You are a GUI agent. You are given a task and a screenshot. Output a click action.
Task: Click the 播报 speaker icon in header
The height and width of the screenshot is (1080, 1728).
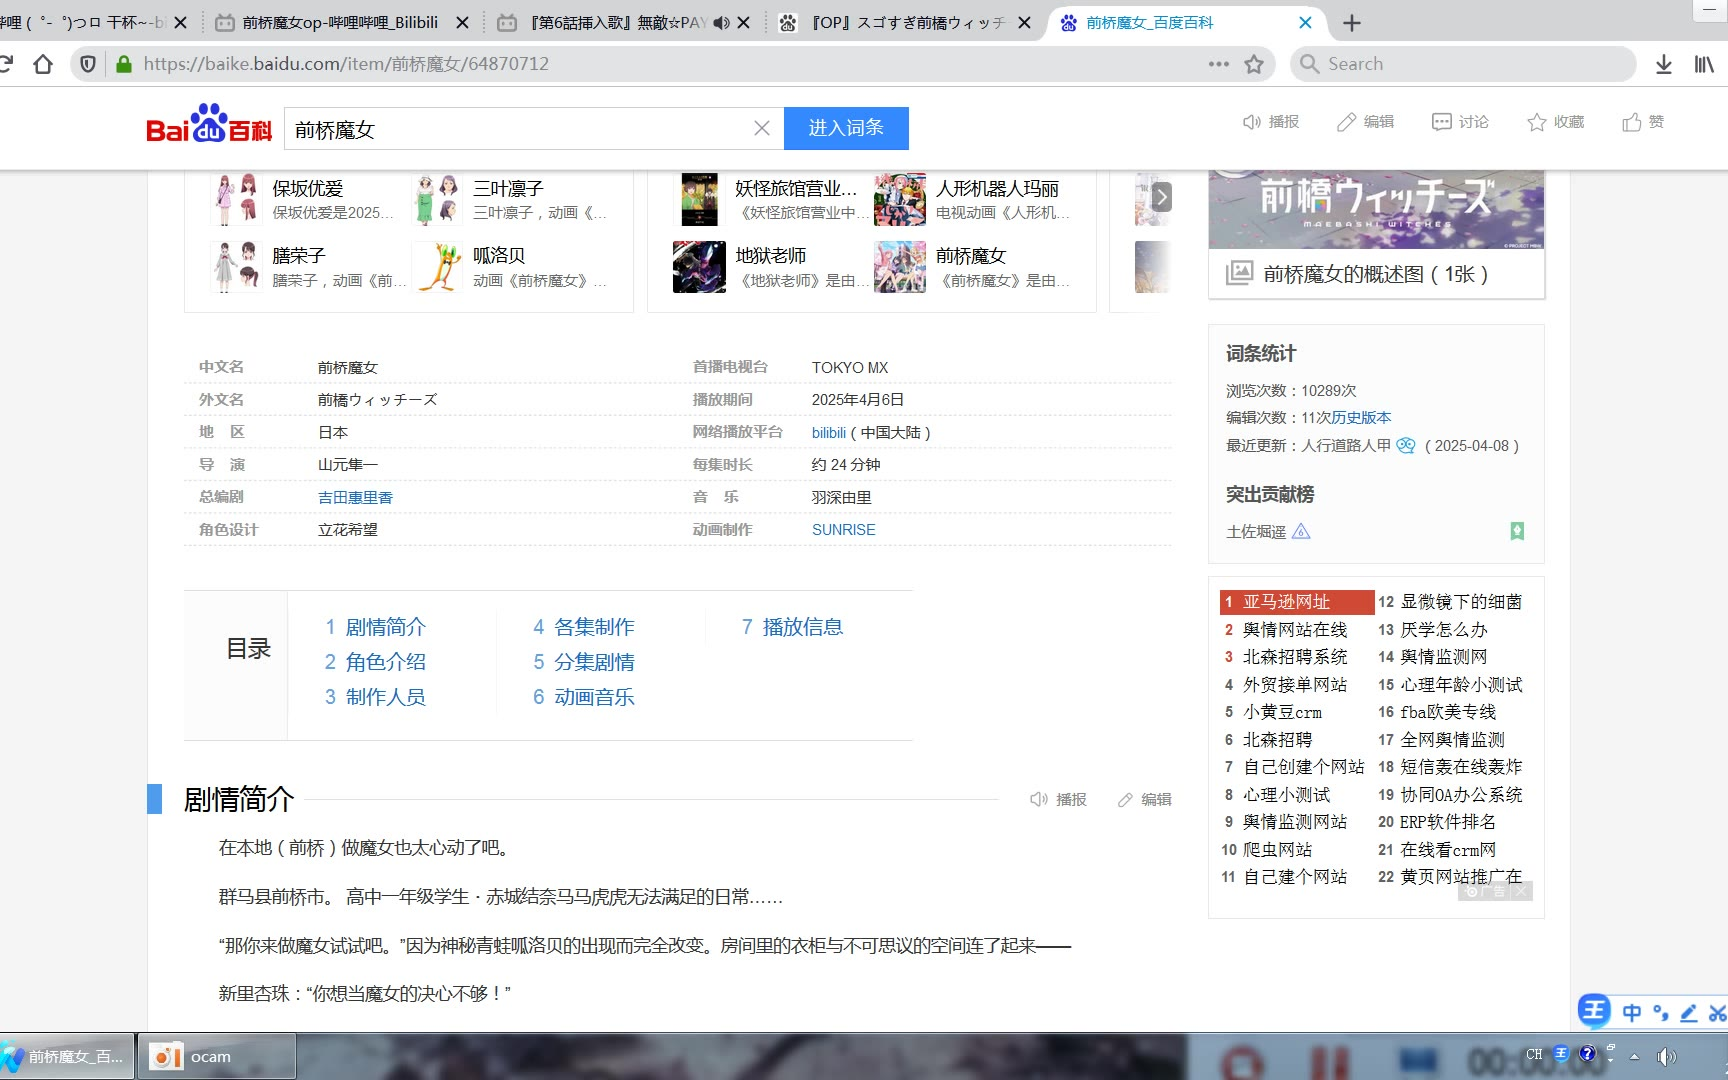(x=1251, y=122)
